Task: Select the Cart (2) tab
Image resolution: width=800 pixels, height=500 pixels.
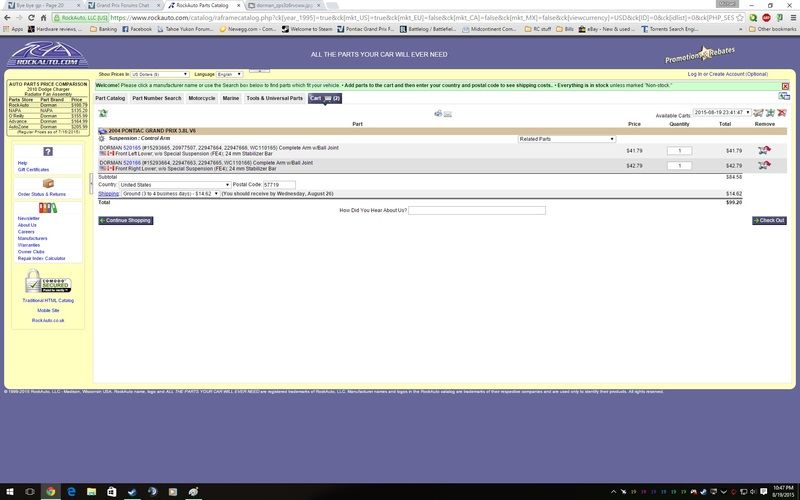Action: pos(324,98)
